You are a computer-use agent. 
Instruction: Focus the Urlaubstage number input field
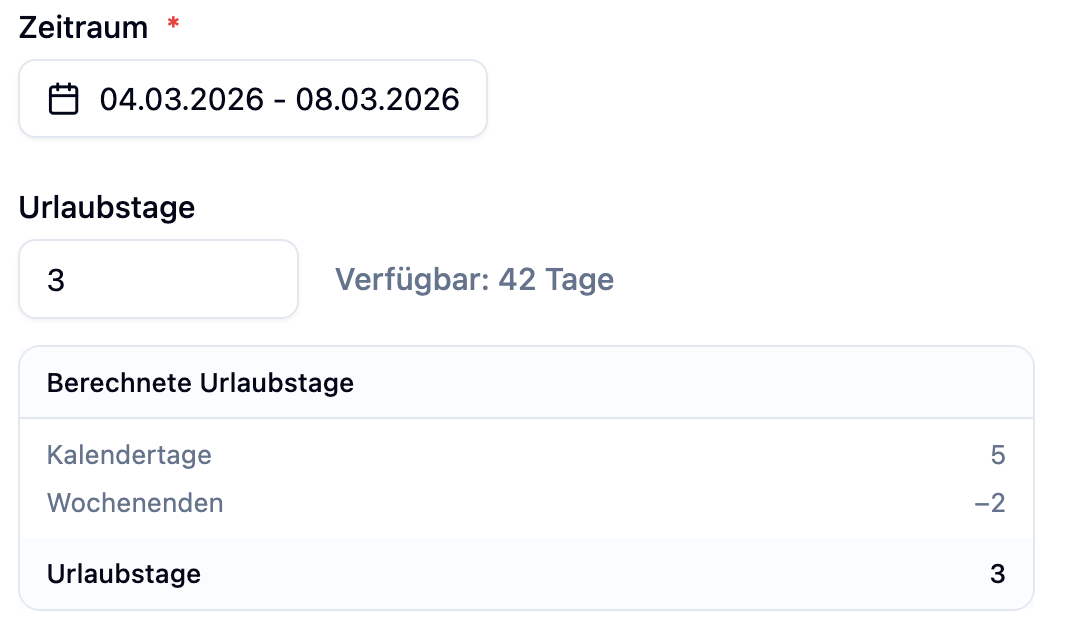(158, 280)
